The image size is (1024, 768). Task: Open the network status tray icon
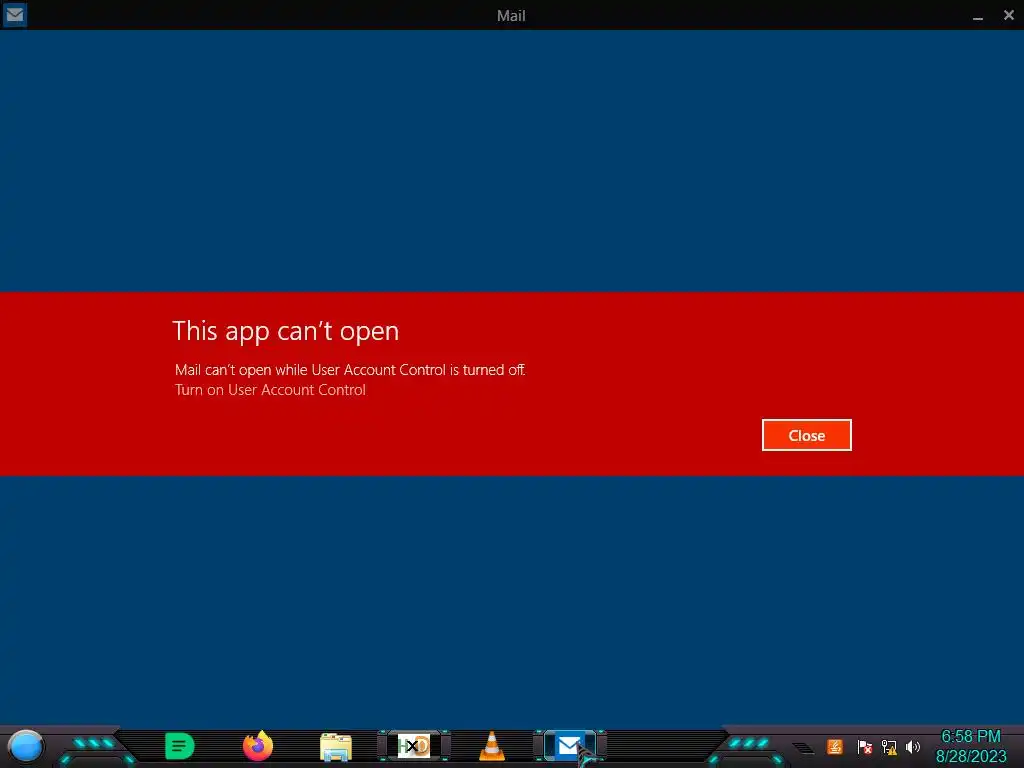click(889, 746)
